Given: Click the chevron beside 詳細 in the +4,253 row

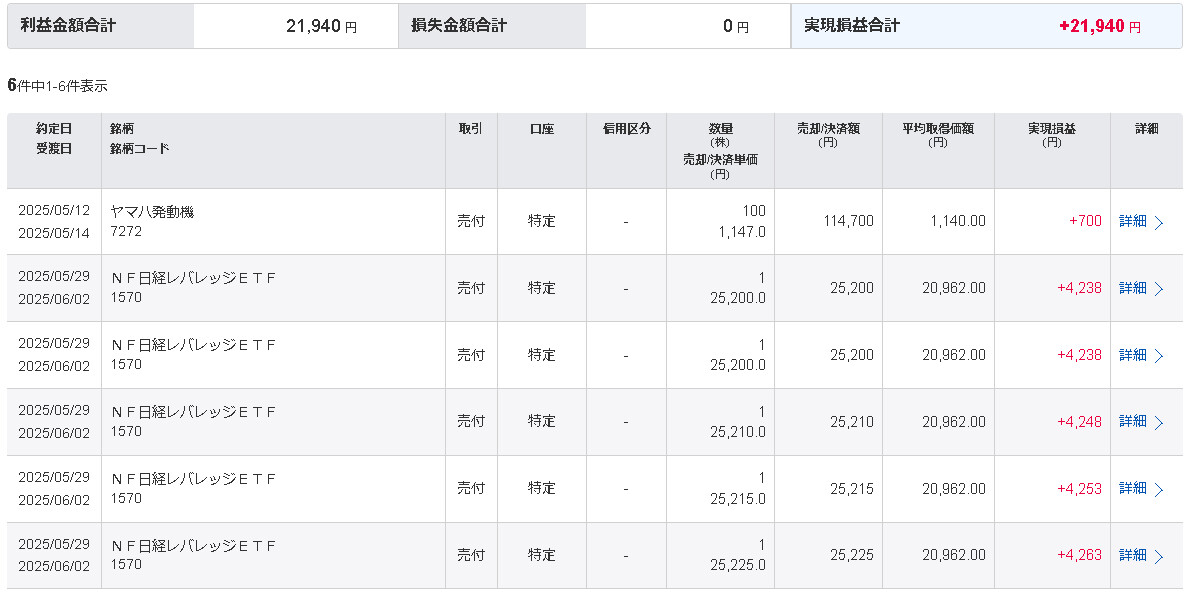Looking at the screenshot, I should pyautogui.click(x=1159, y=489).
